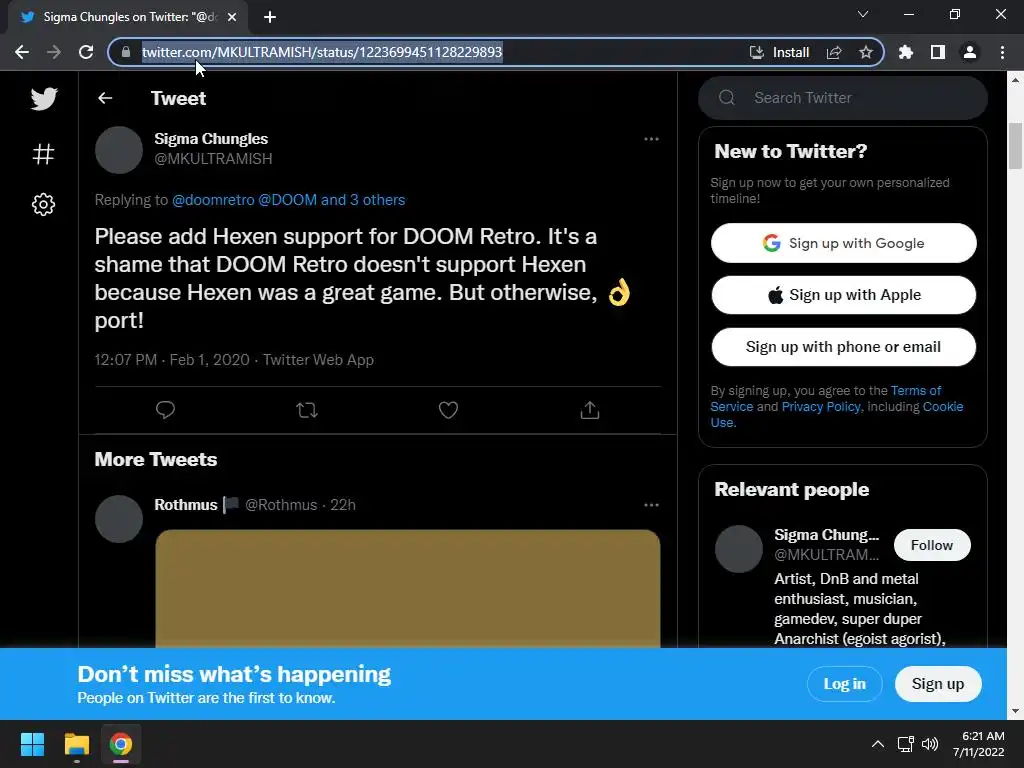Close the Sigma Chungles Twitter tab
This screenshot has height=768, width=1024.
click(x=232, y=17)
